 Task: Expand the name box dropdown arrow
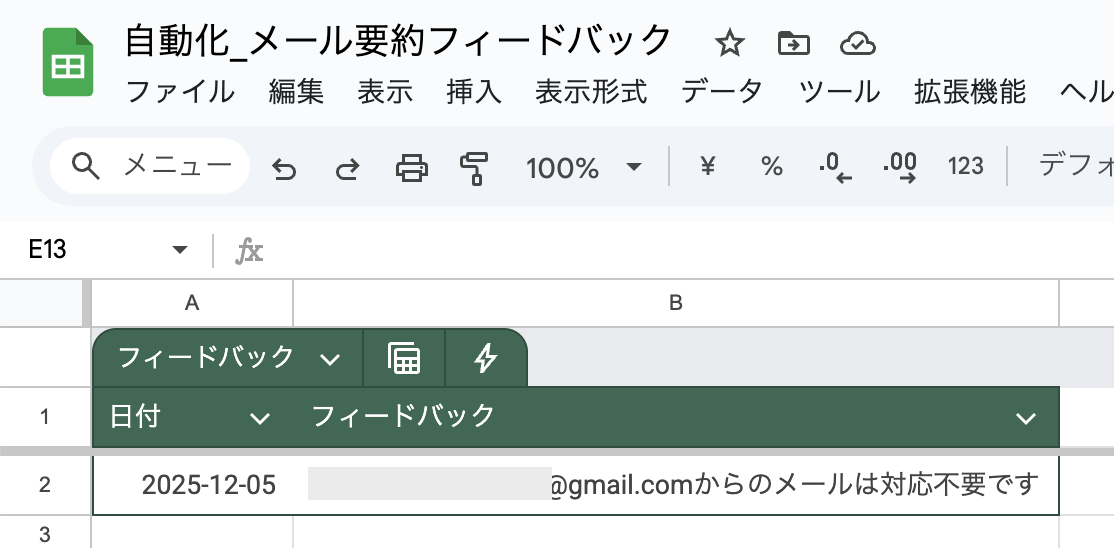(180, 249)
